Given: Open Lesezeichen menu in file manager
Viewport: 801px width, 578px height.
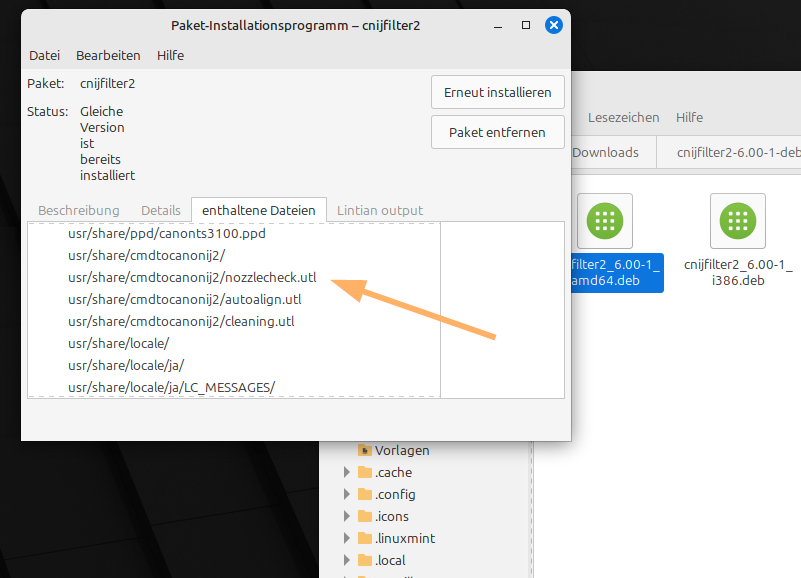Looking at the screenshot, I should pos(624,118).
